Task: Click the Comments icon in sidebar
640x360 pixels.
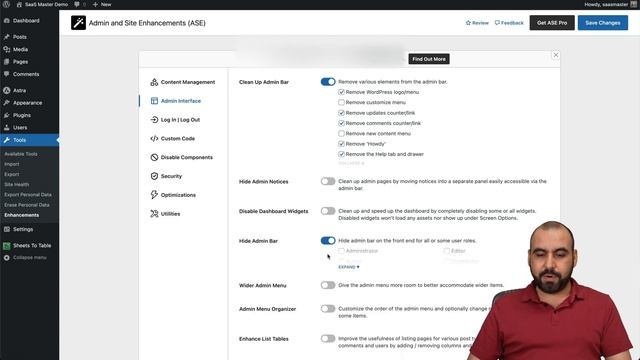Action: pos(7,74)
